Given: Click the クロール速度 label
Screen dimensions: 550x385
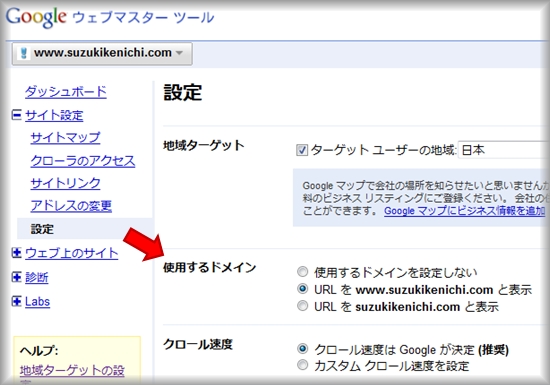Looking at the screenshot, I should coord(198,344).
